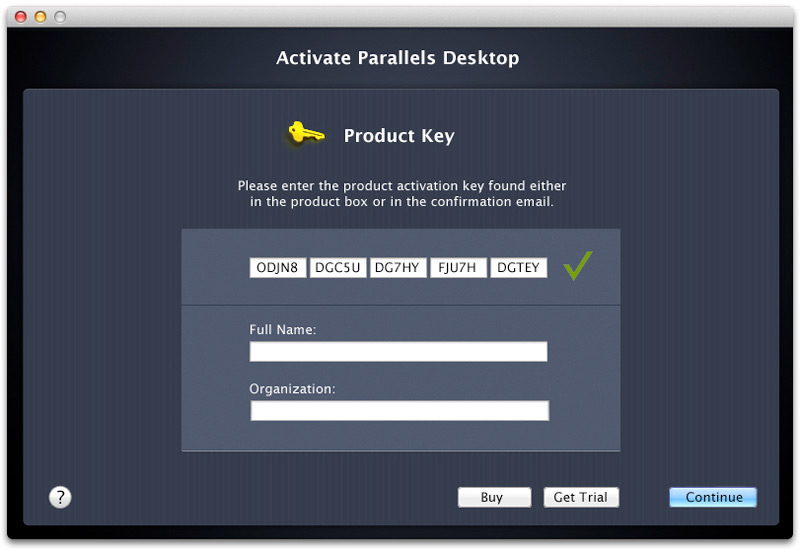Close the activation window with red button
The width and height of the screenshot is (800, 552).
pyautogui.click(x=21, y=17)
